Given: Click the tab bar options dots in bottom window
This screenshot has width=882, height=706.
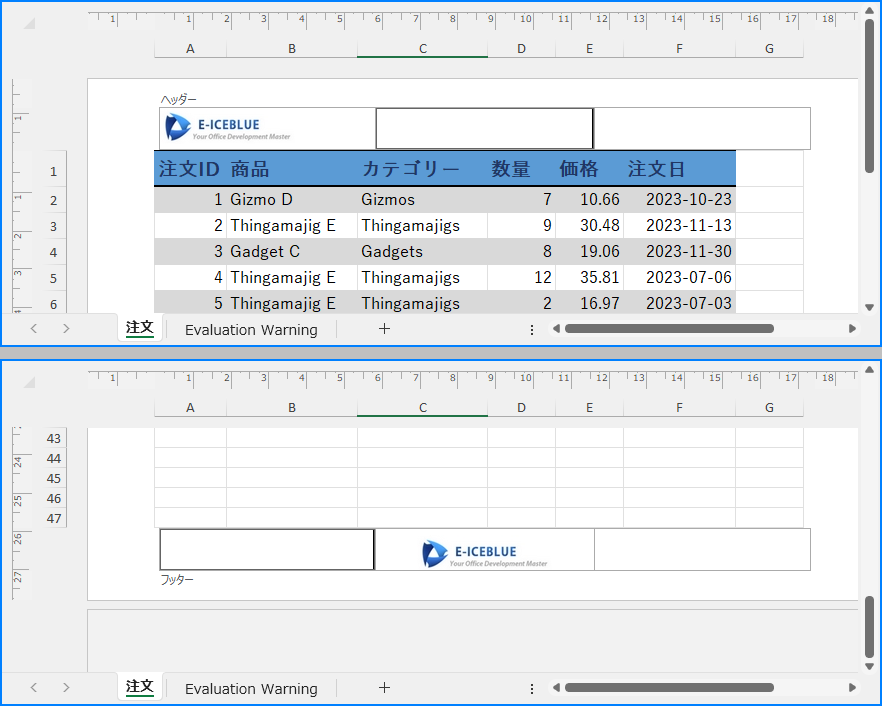Looking at the screenshot, I should tap(532, 689).
